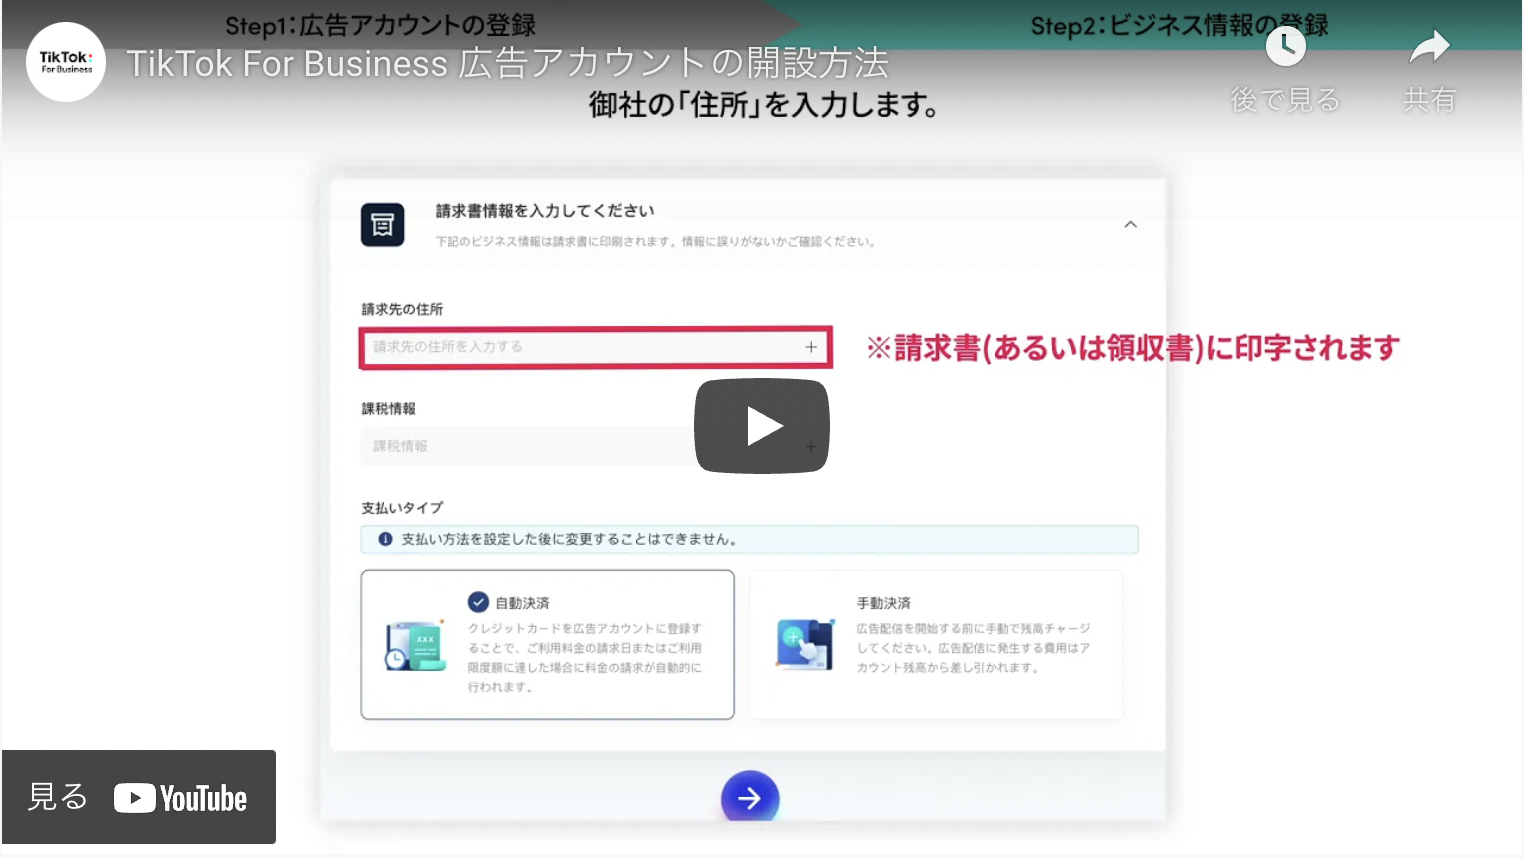
Task: Click the 課税情報 label
Action: click(x=388, y=408)
